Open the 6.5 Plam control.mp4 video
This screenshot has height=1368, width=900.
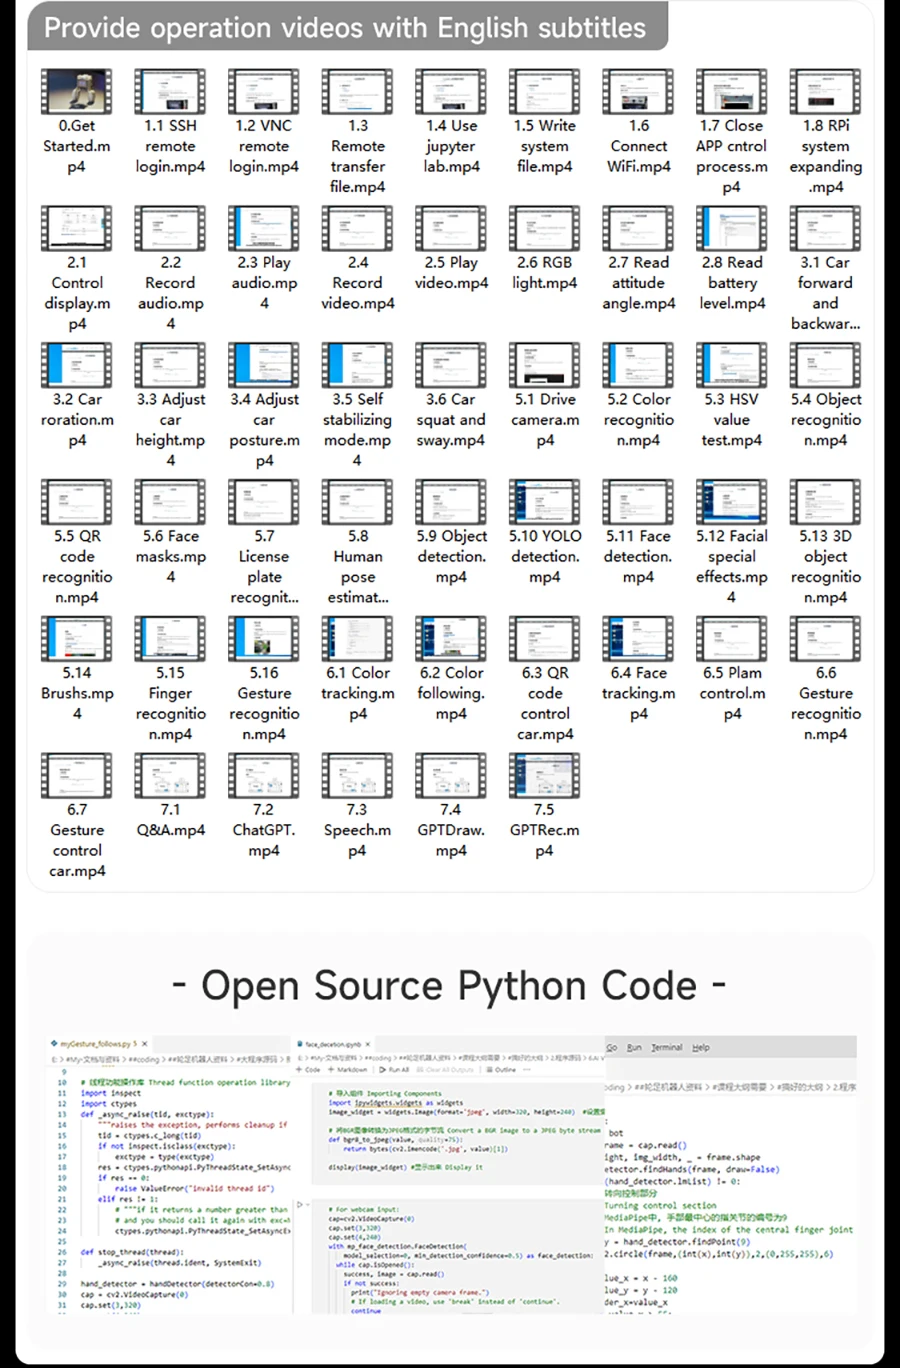[731, 639]
